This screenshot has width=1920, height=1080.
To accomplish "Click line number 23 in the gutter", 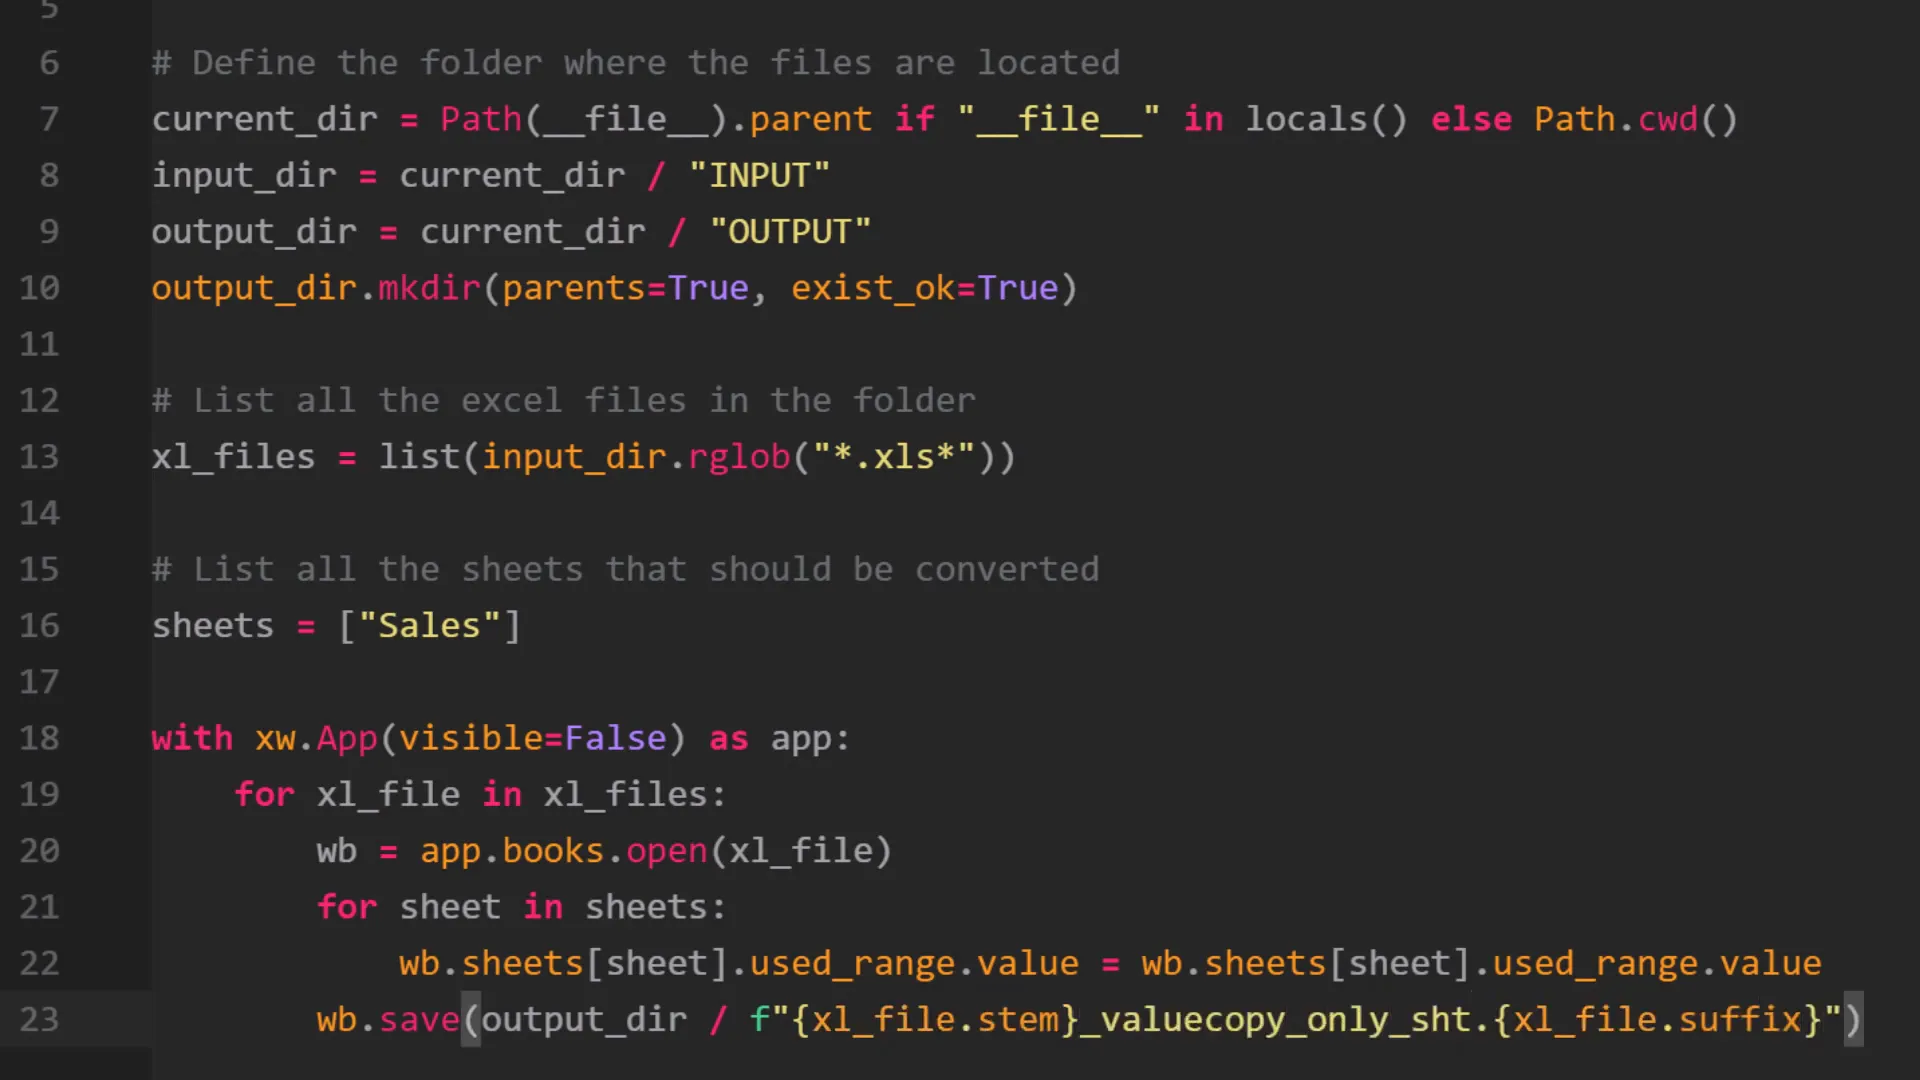I will pyautogui.click(x=40, y=1019).
